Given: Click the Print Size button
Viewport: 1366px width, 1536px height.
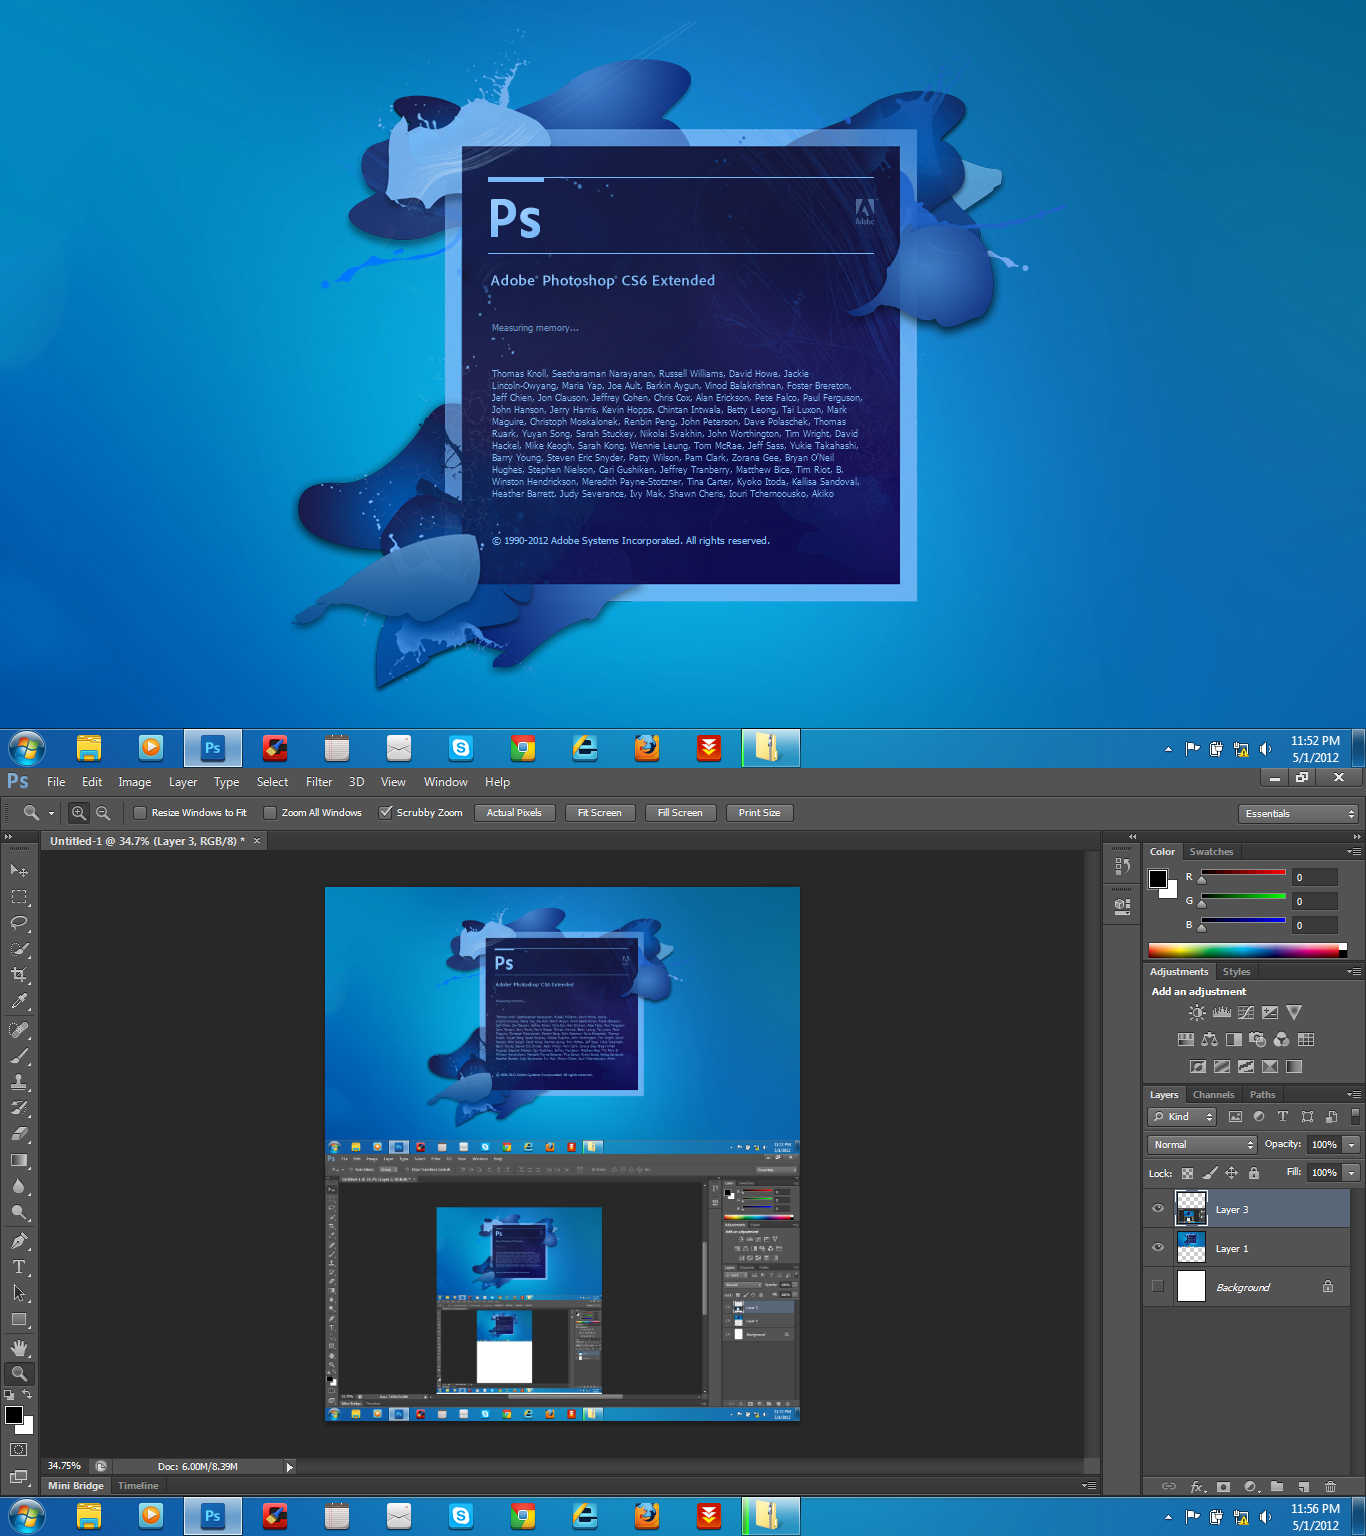Looking at the screenshot, I should tap(759, 813).
